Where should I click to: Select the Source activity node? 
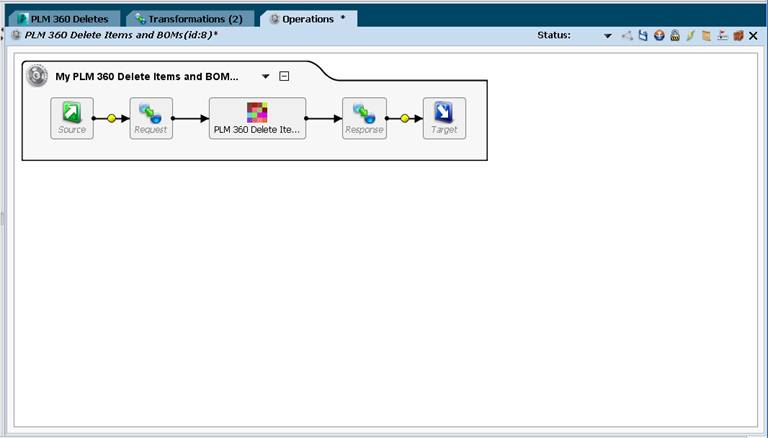point(72,118)
